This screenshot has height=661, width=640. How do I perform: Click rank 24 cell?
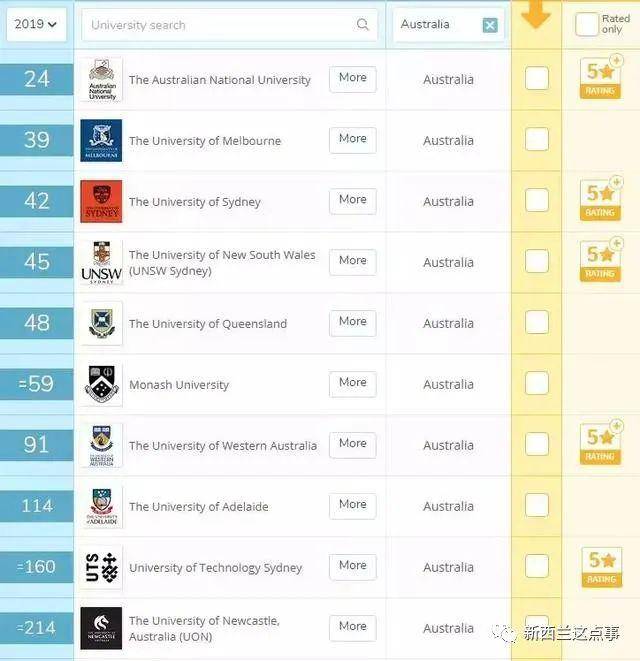[x=37, y=79]
